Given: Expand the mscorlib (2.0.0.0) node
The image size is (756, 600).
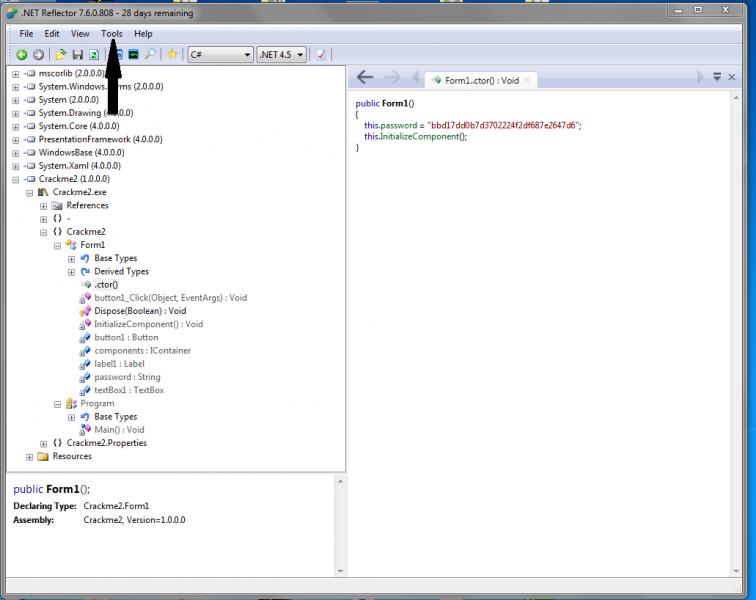Looking at the screenshot, I should [x=15, y=74].
